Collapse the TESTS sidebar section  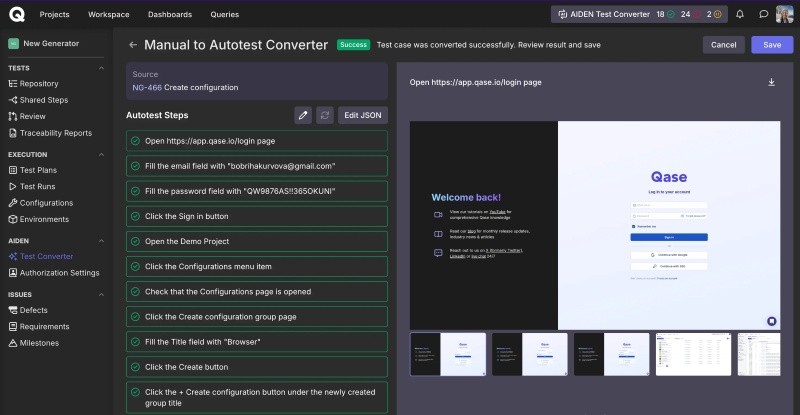click(x=101, y=68)
